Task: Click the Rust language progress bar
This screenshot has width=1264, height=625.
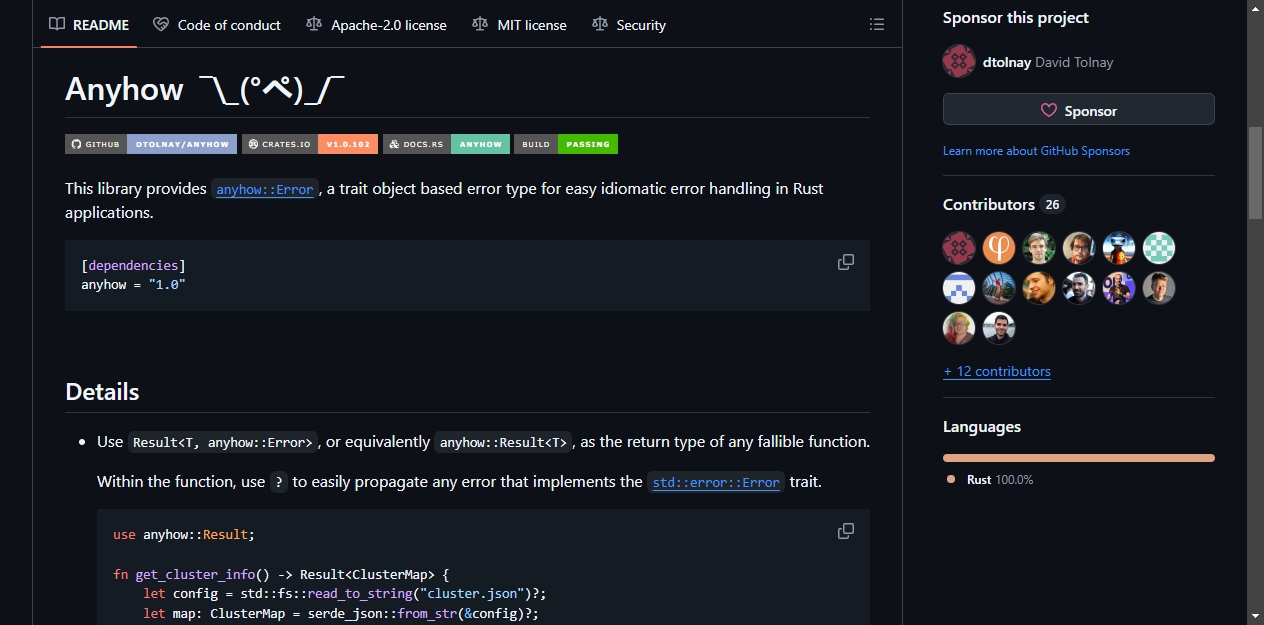Action: [x=1078, y=458]
